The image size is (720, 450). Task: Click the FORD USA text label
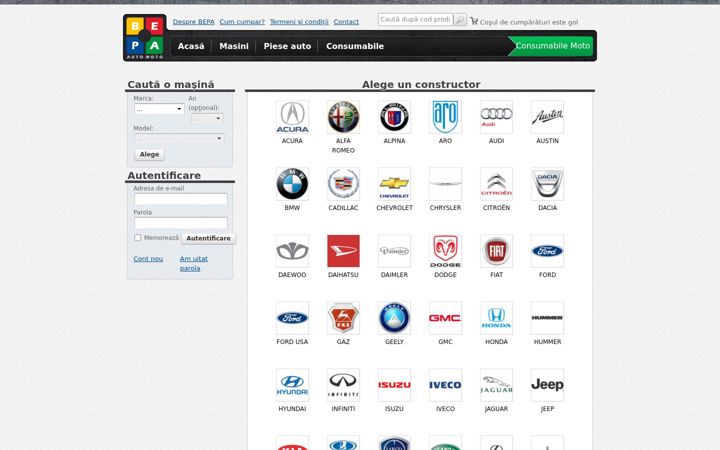292,342
